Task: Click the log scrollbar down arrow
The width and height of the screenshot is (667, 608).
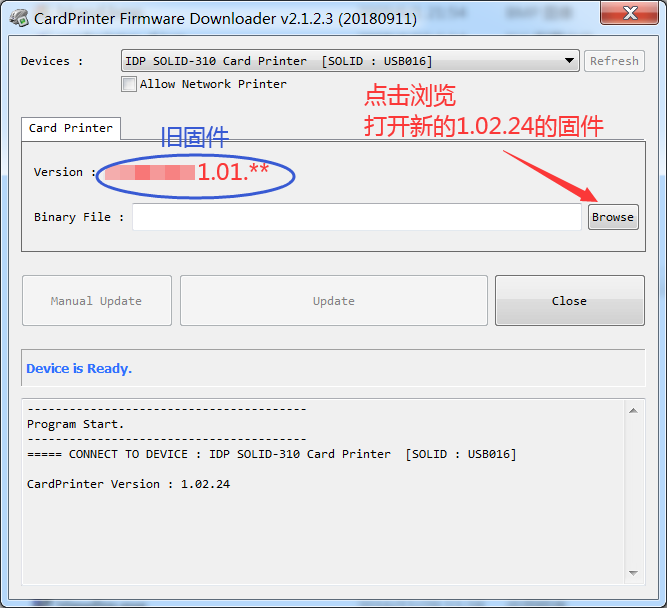Action: coord(632,573)
